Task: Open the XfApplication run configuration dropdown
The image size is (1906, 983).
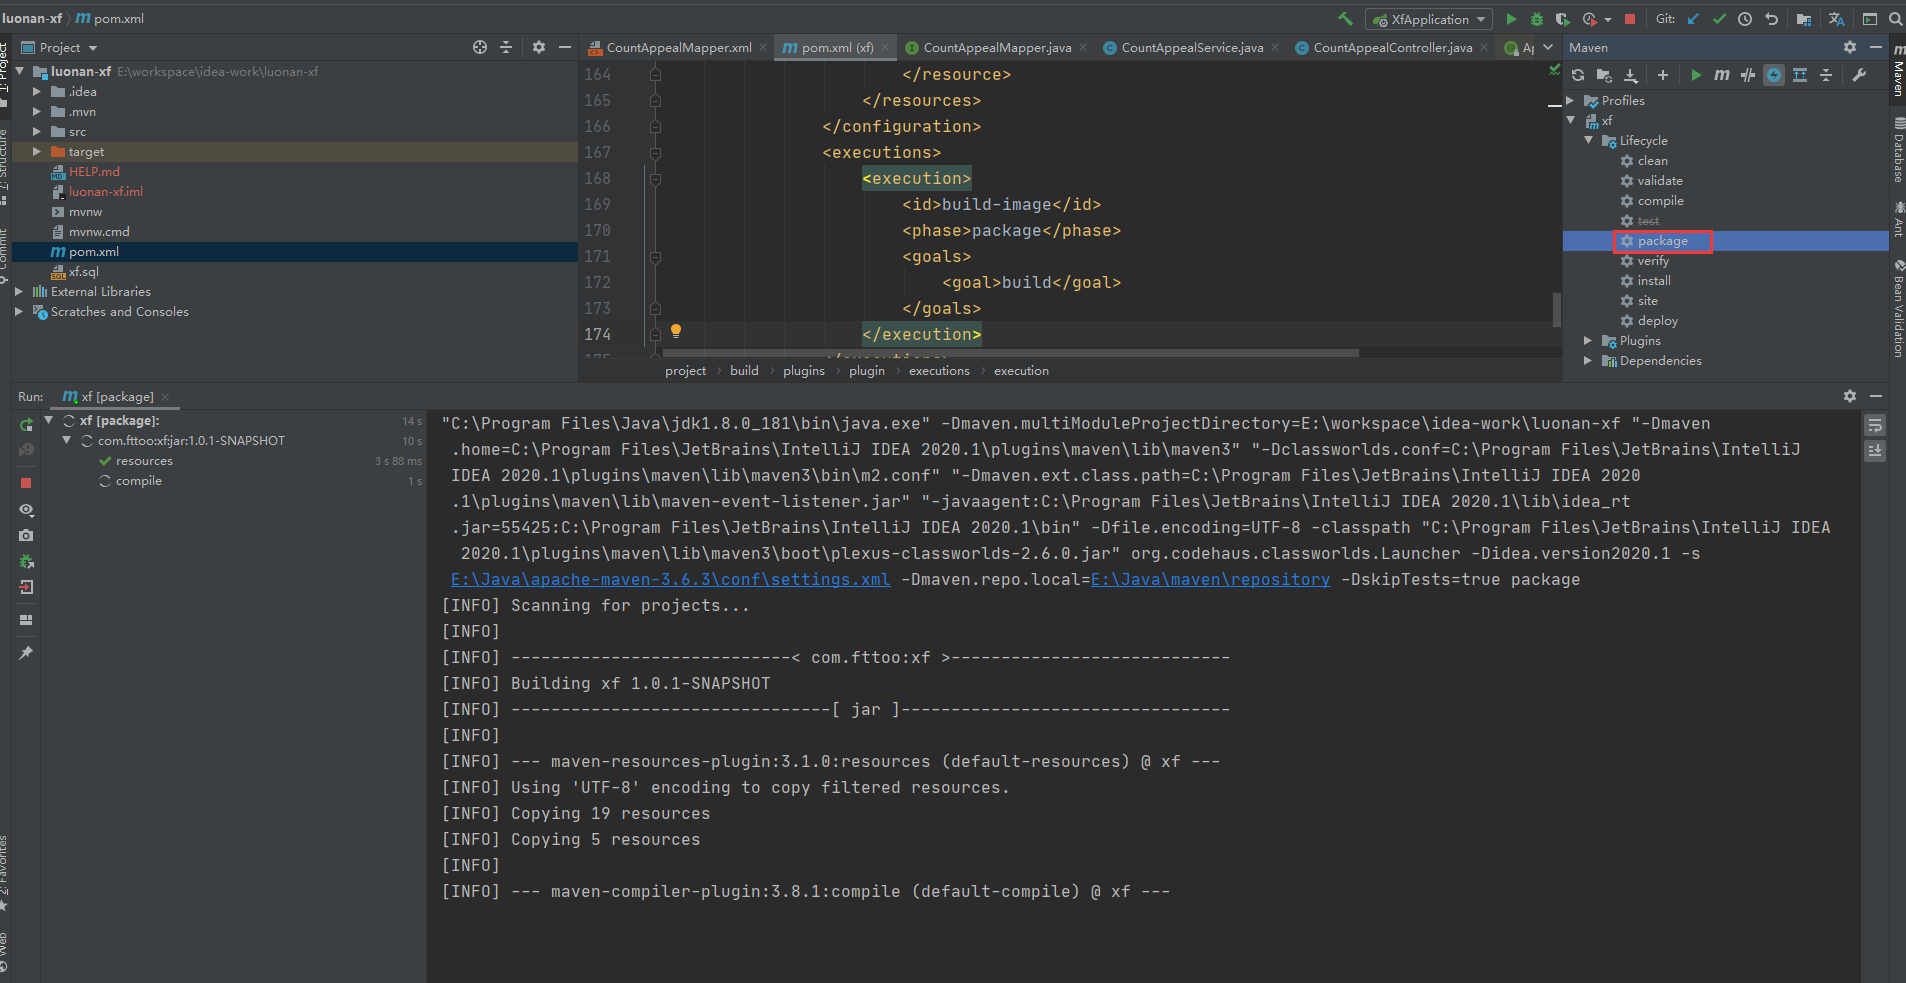Action: pos(1429,19)
